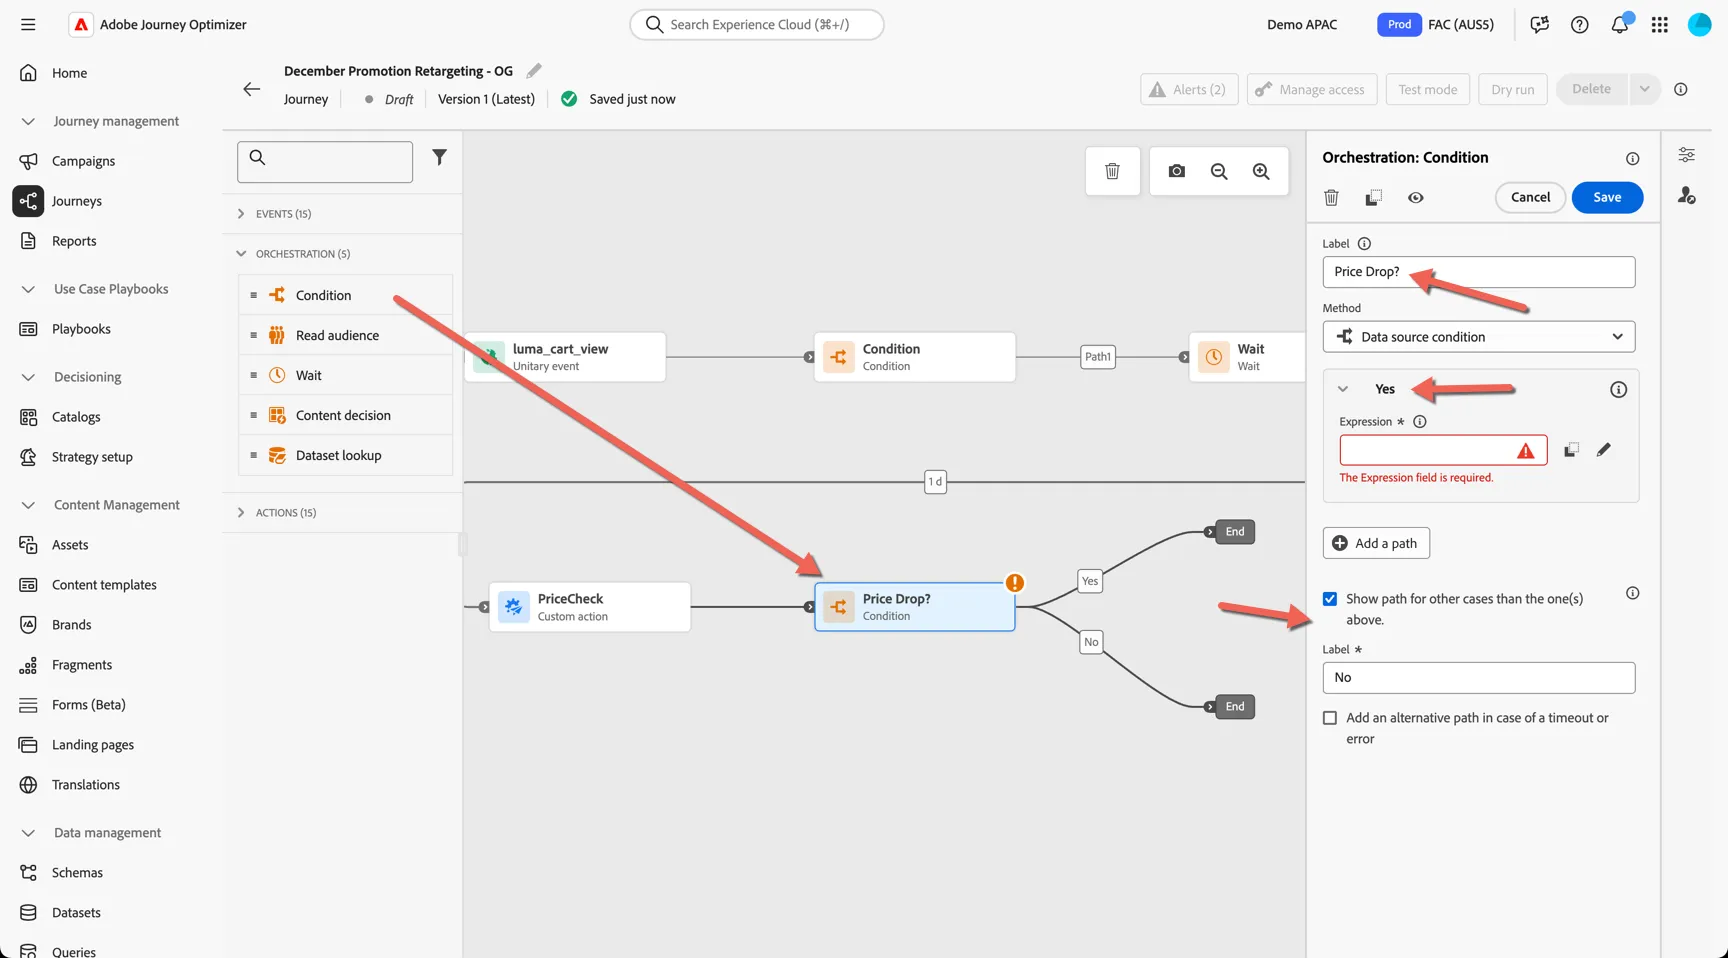Image resolution: width=1728 pixels, height=958 pixels.
Task: Open the notifications bell
Action: click(1620, 24)
